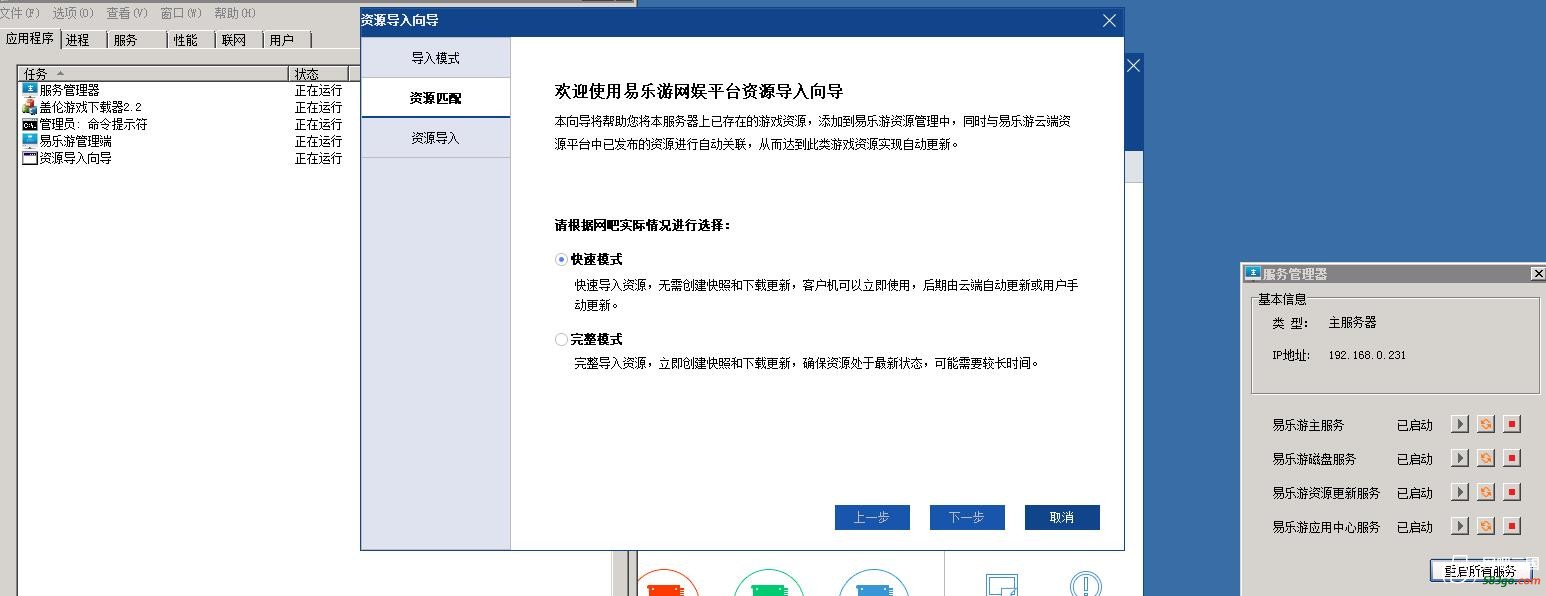Click the 下一步 button

967,517
